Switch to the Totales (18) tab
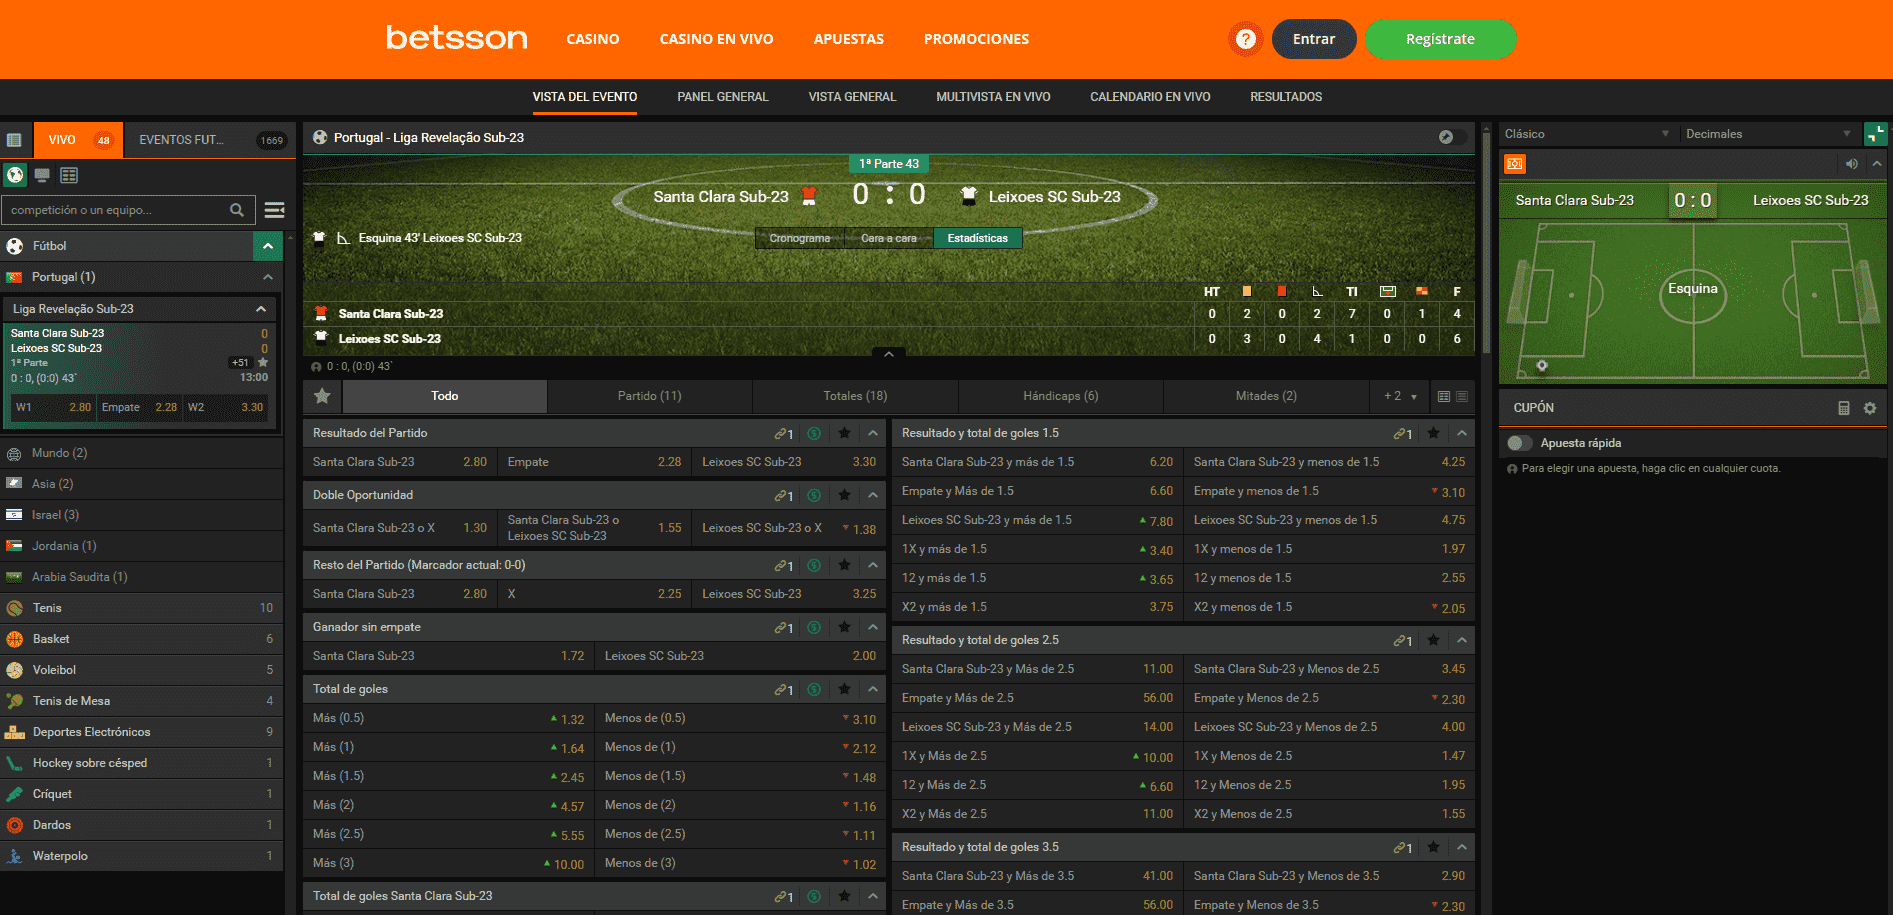The height and width of the screenshot is (915, 1893). pos(855,396)
